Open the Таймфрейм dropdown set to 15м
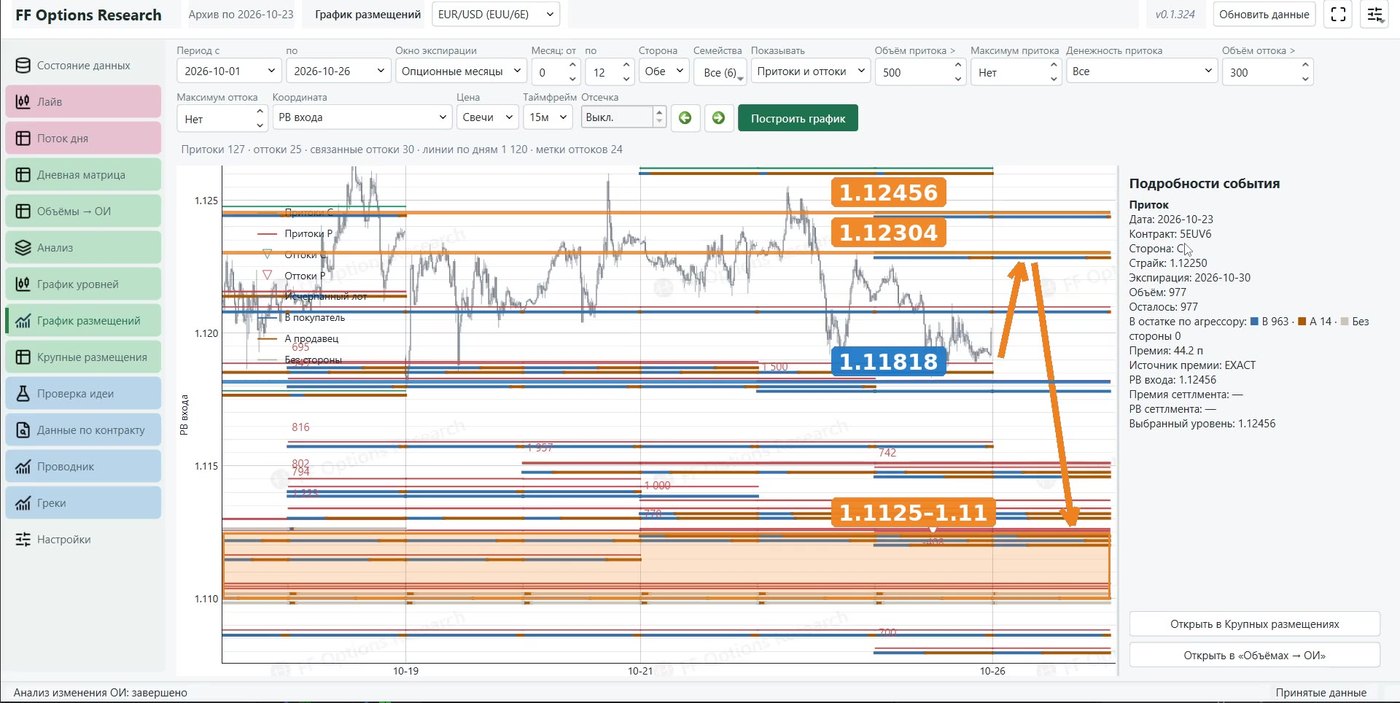 (549, 118)
